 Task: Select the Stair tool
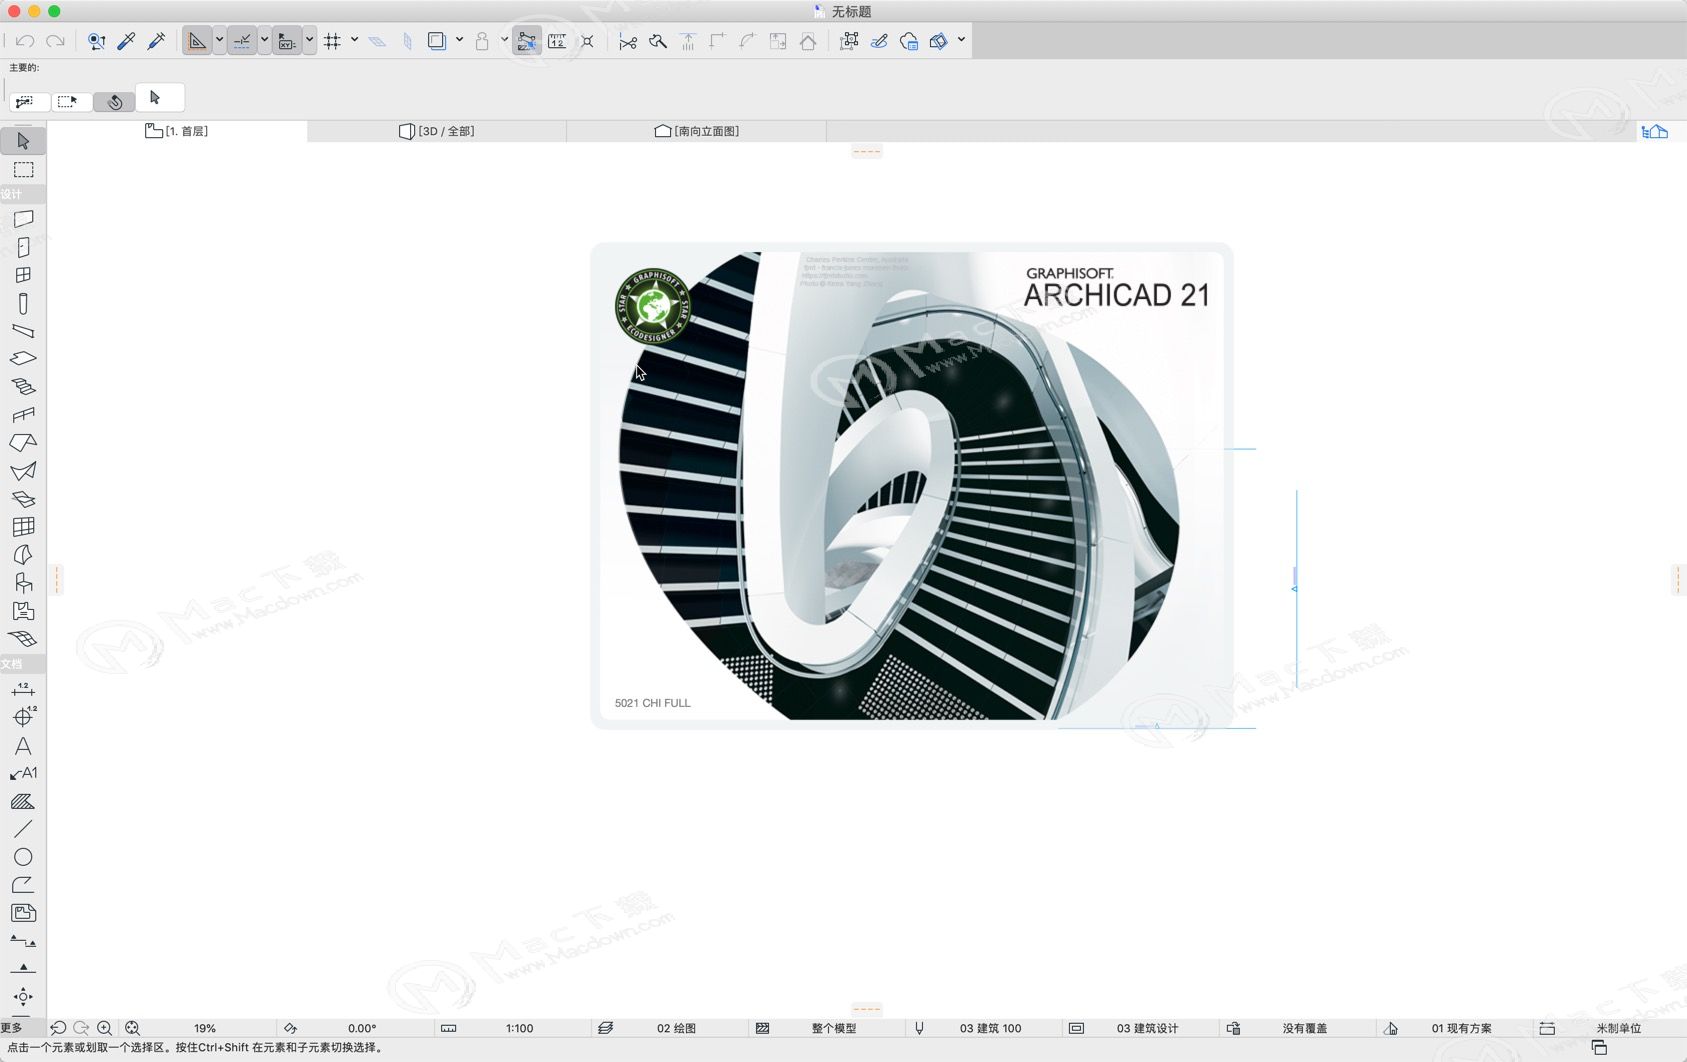coord(23,386)
